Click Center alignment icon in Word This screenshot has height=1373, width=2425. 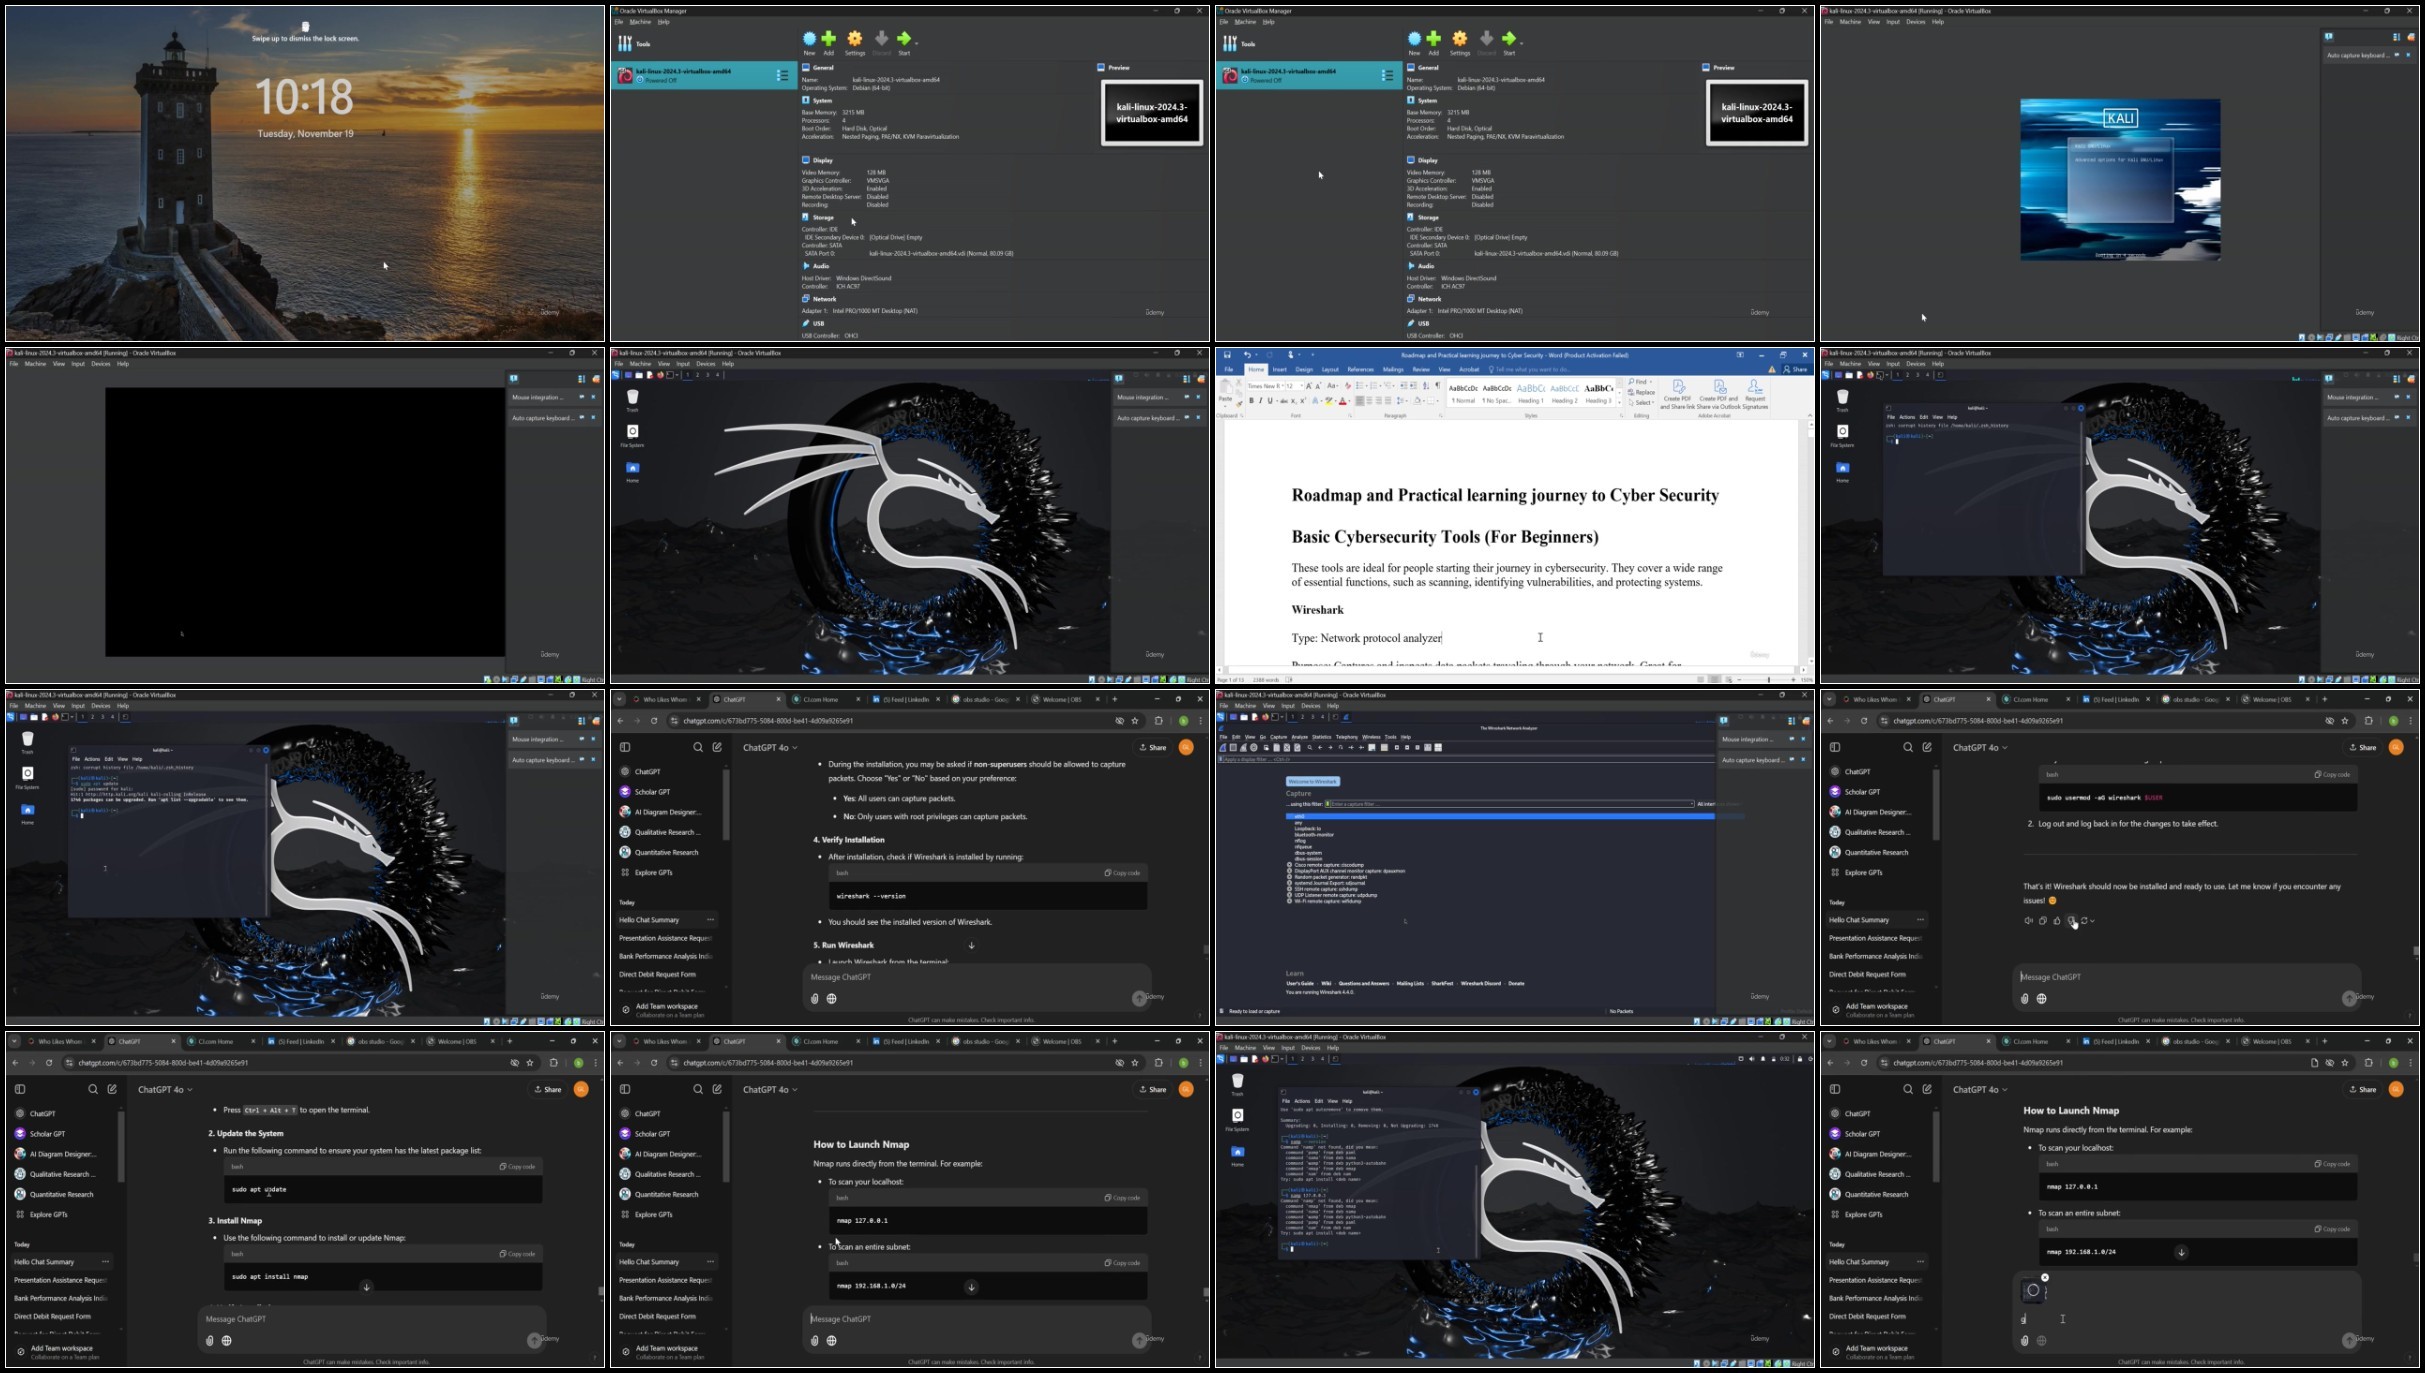[x=1369, y=400]
